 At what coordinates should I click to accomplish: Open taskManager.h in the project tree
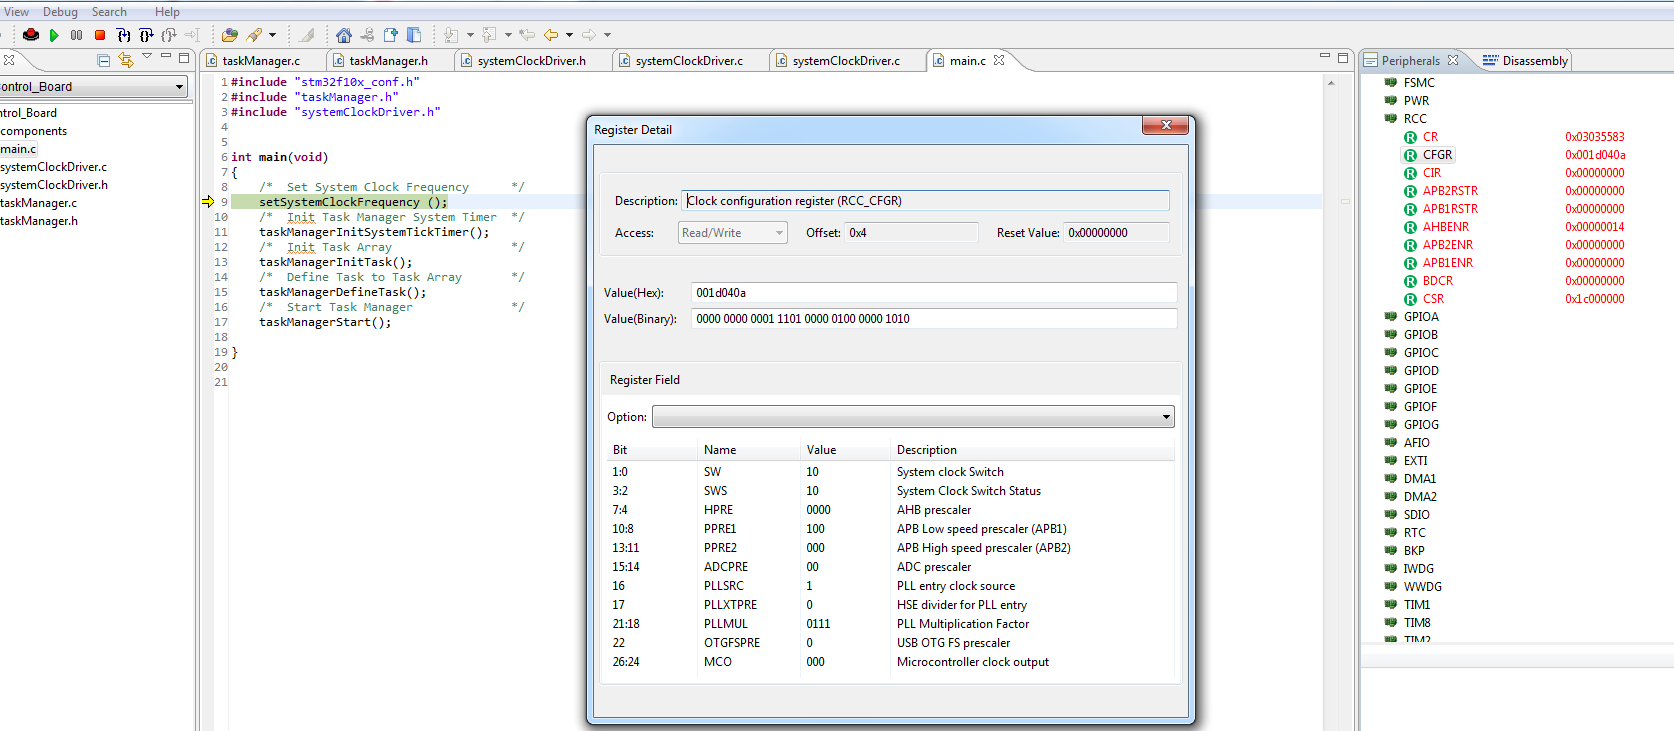click(x=39, y=221)
